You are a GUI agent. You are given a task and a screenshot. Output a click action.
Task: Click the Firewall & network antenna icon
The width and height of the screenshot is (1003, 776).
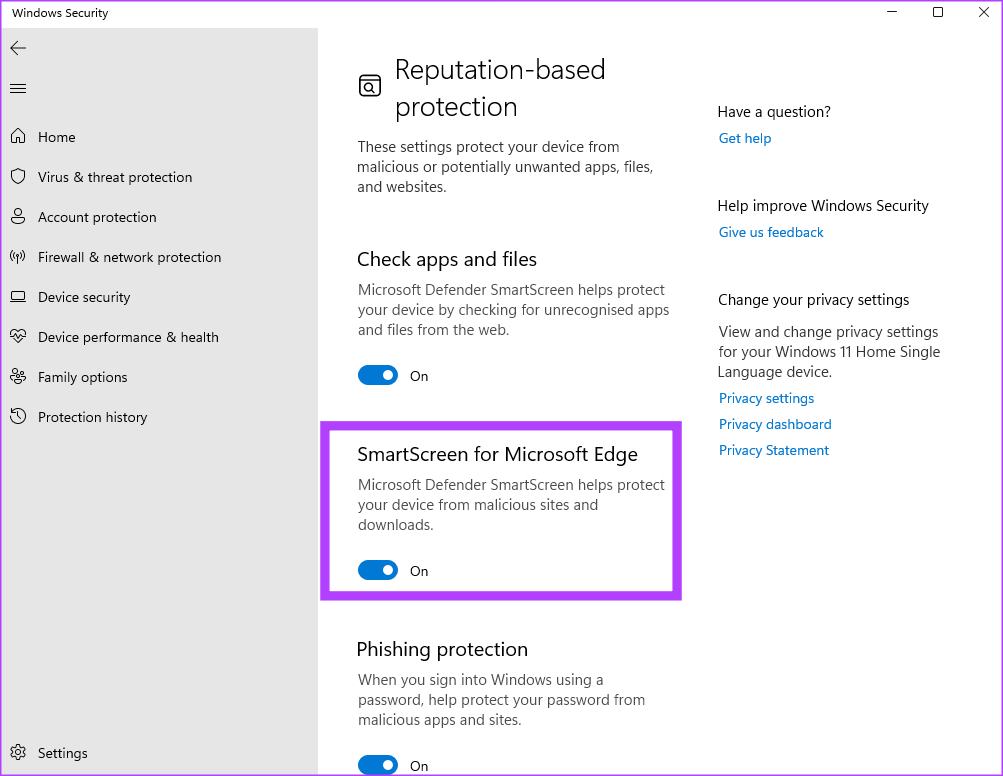[18, 257]
